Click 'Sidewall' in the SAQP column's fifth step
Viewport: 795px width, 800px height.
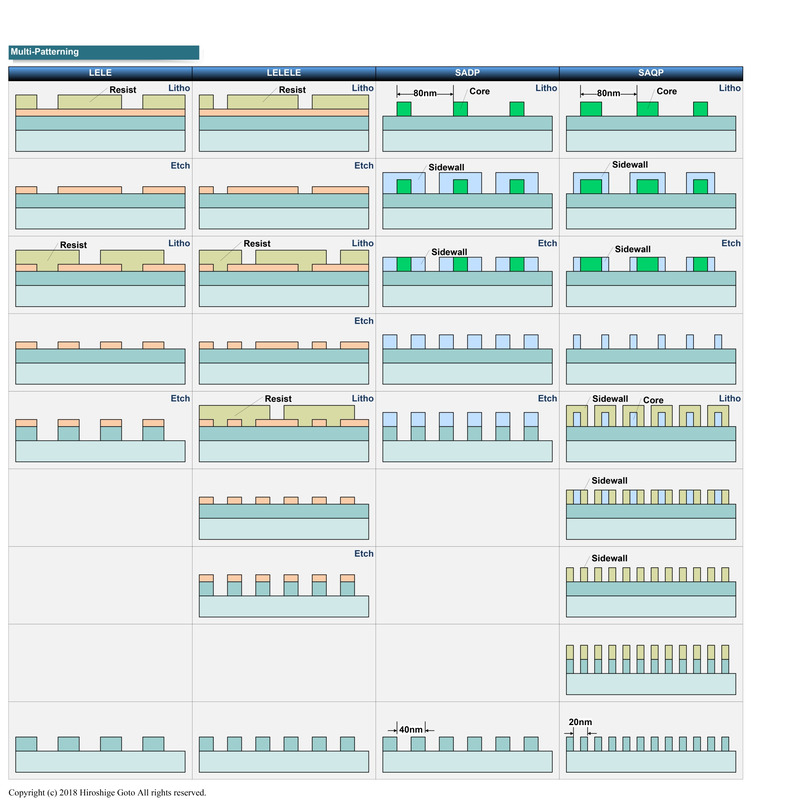point(610,399)
